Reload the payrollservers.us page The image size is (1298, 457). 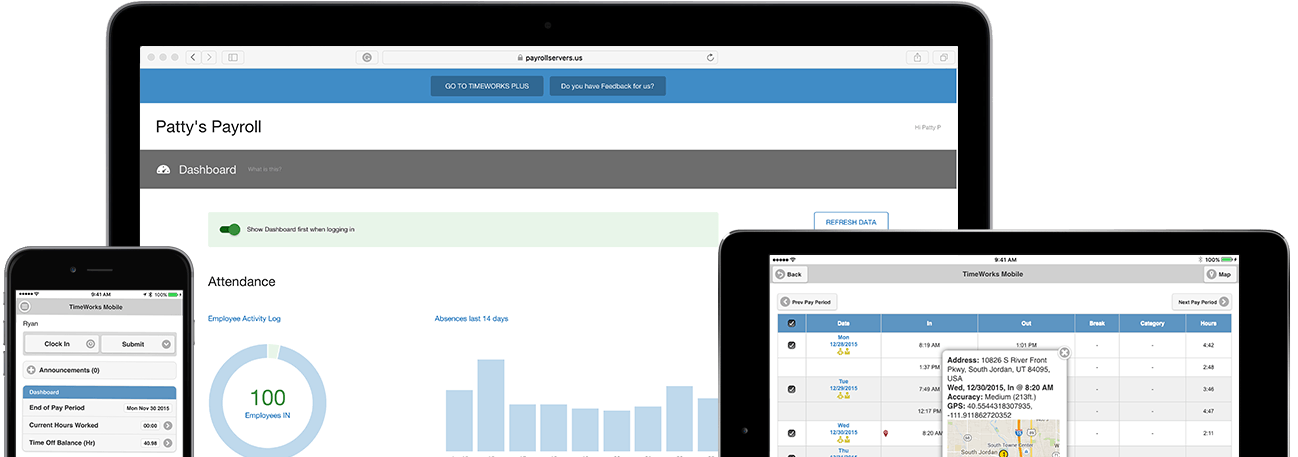tap(711, 58)
